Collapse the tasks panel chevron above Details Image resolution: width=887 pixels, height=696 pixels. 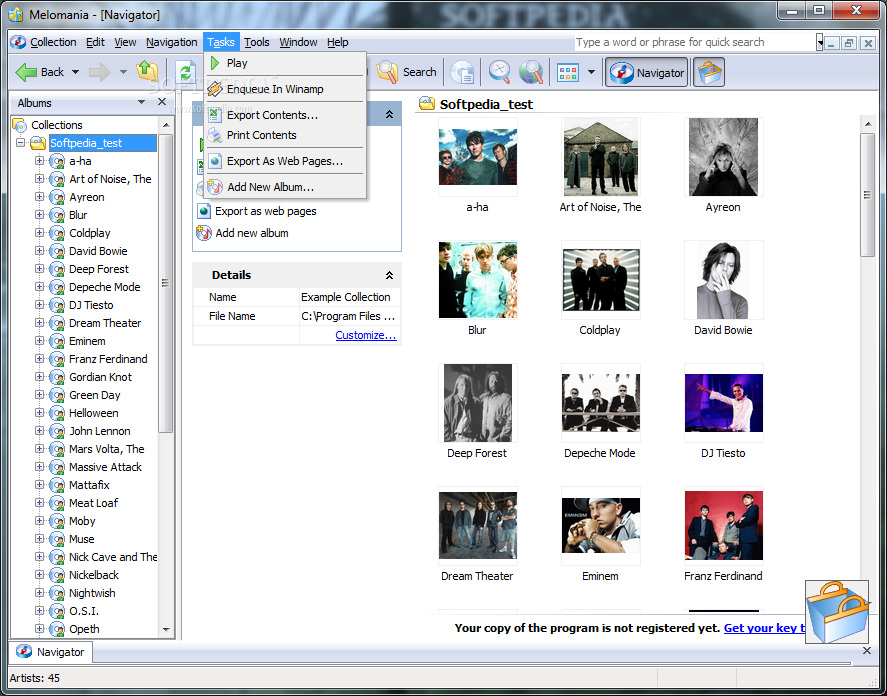tap(389, 114)
